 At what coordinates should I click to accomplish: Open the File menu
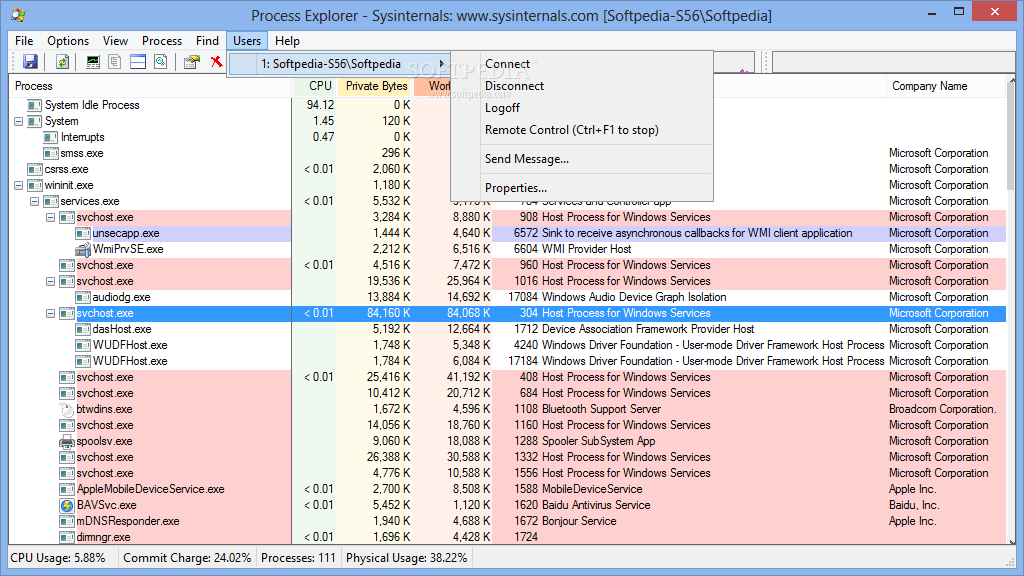click(x=24, y=40)
